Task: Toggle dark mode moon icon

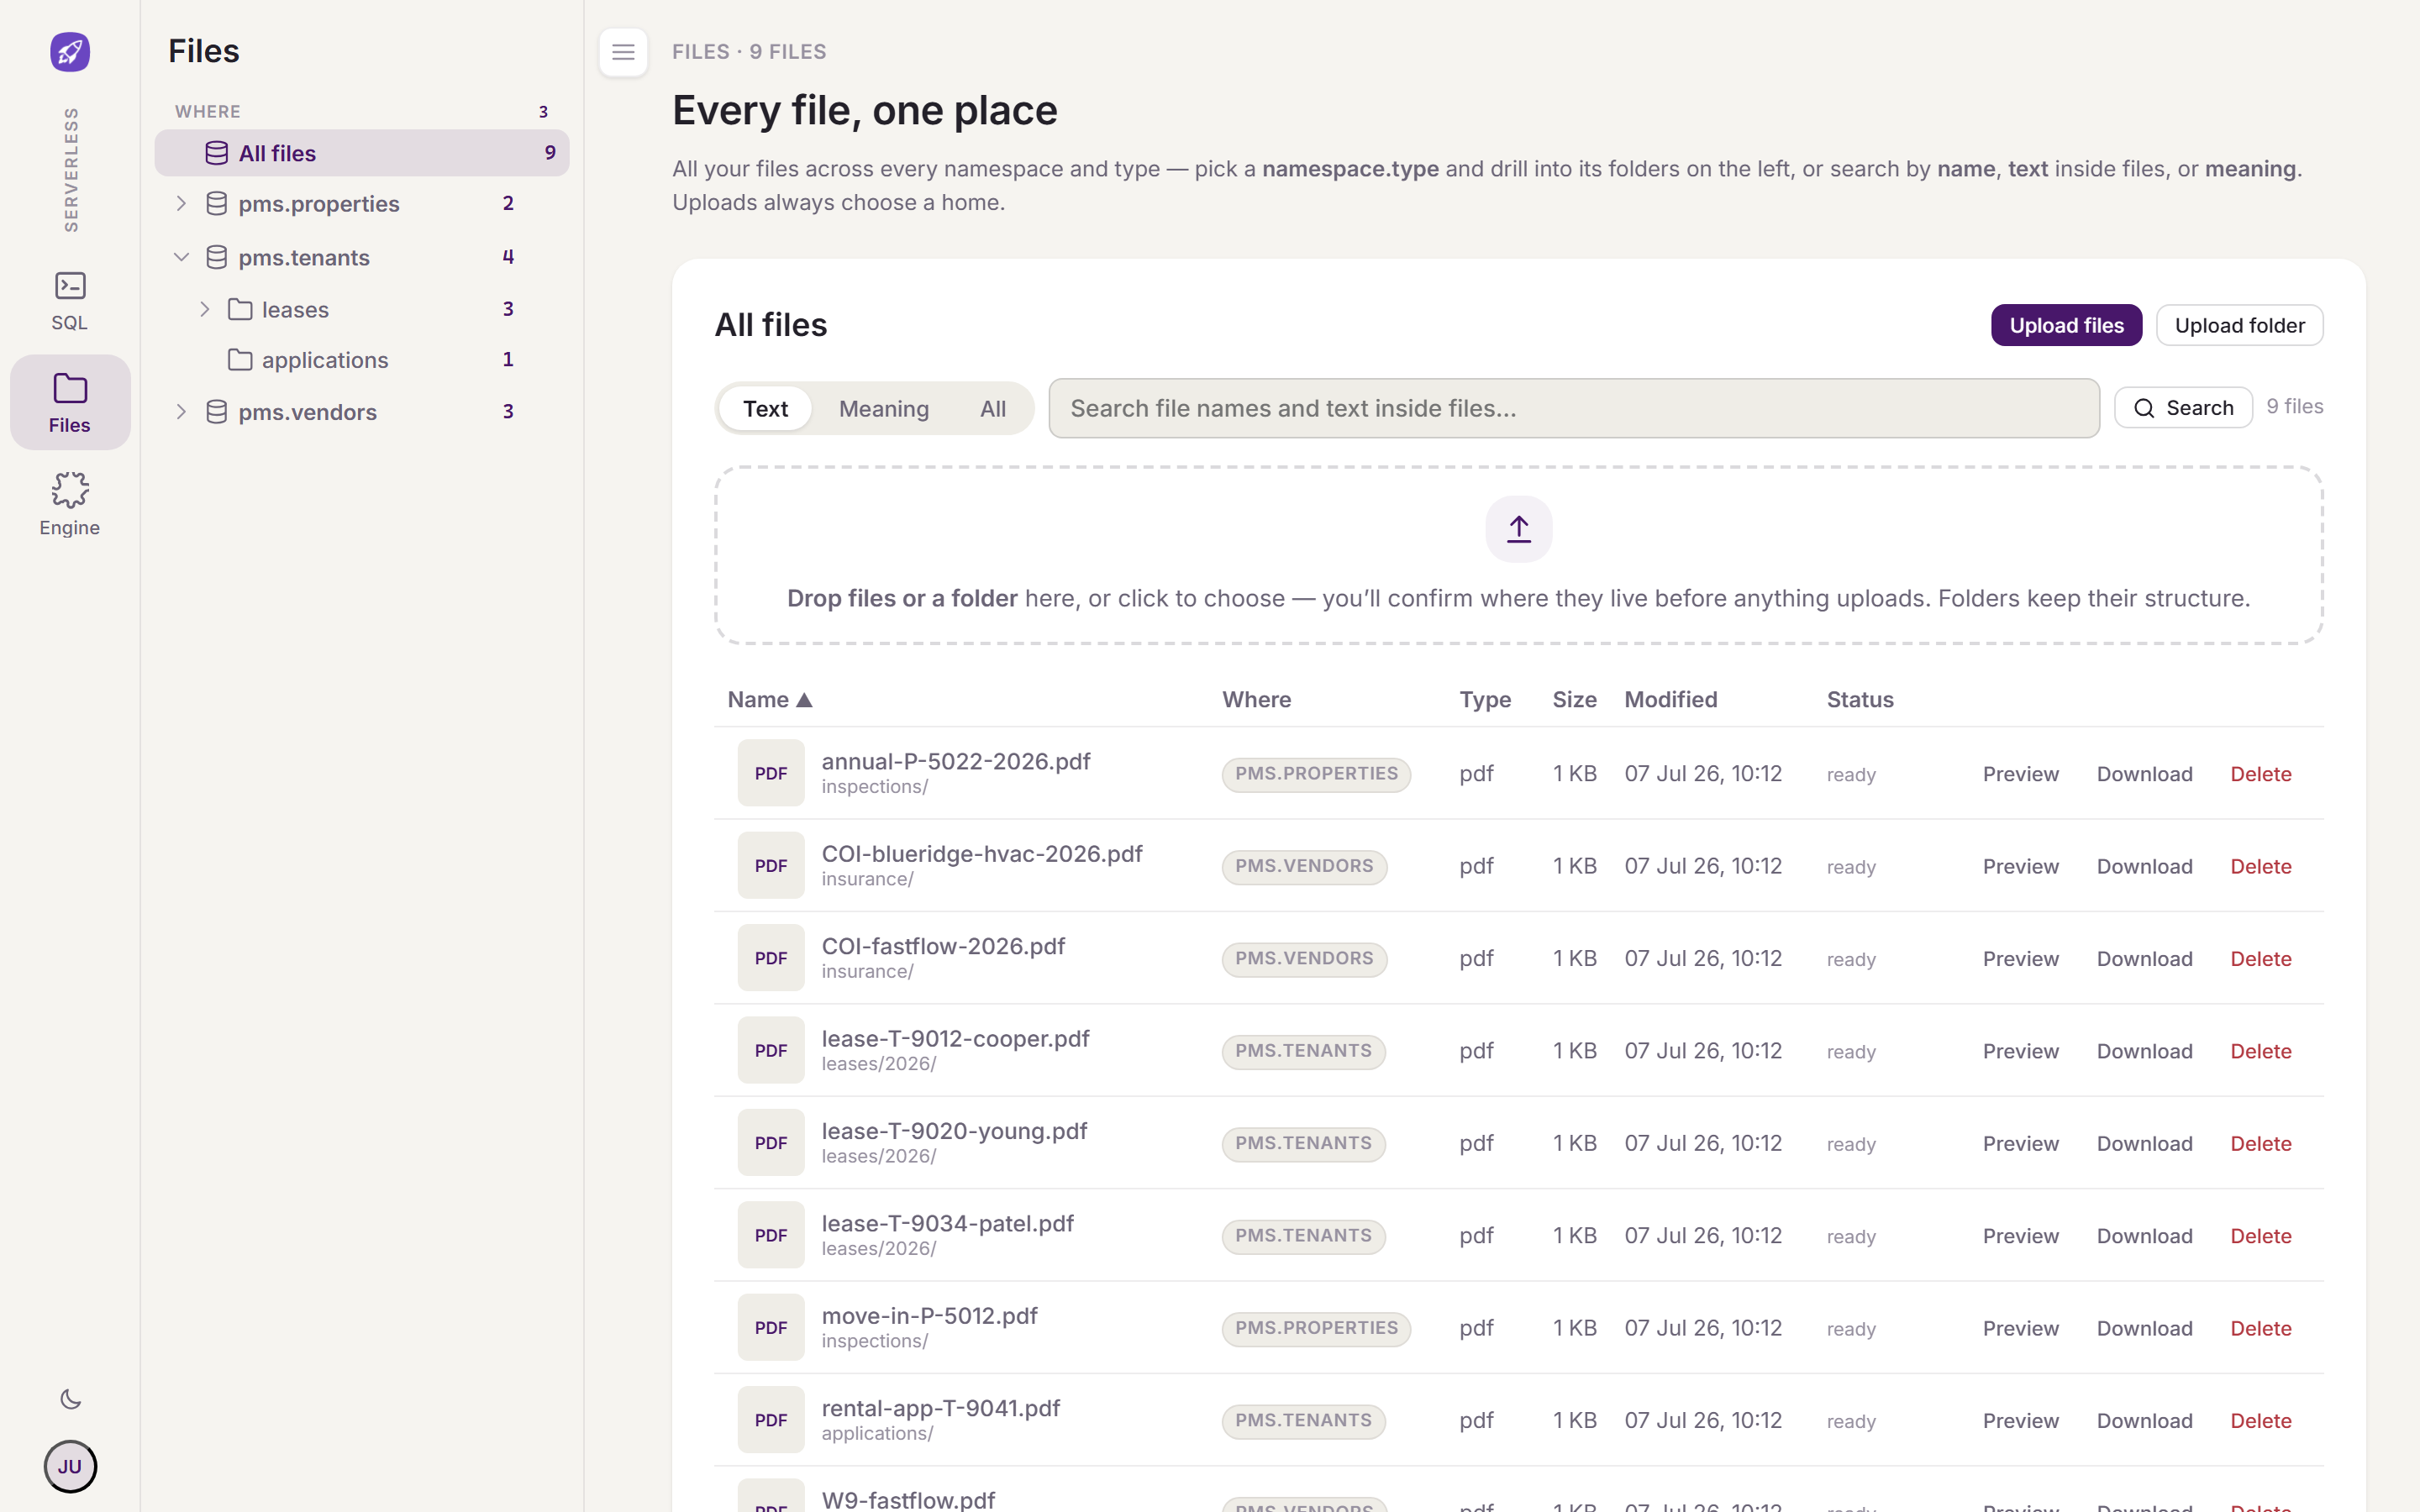Action: [x=70, y=1399]
